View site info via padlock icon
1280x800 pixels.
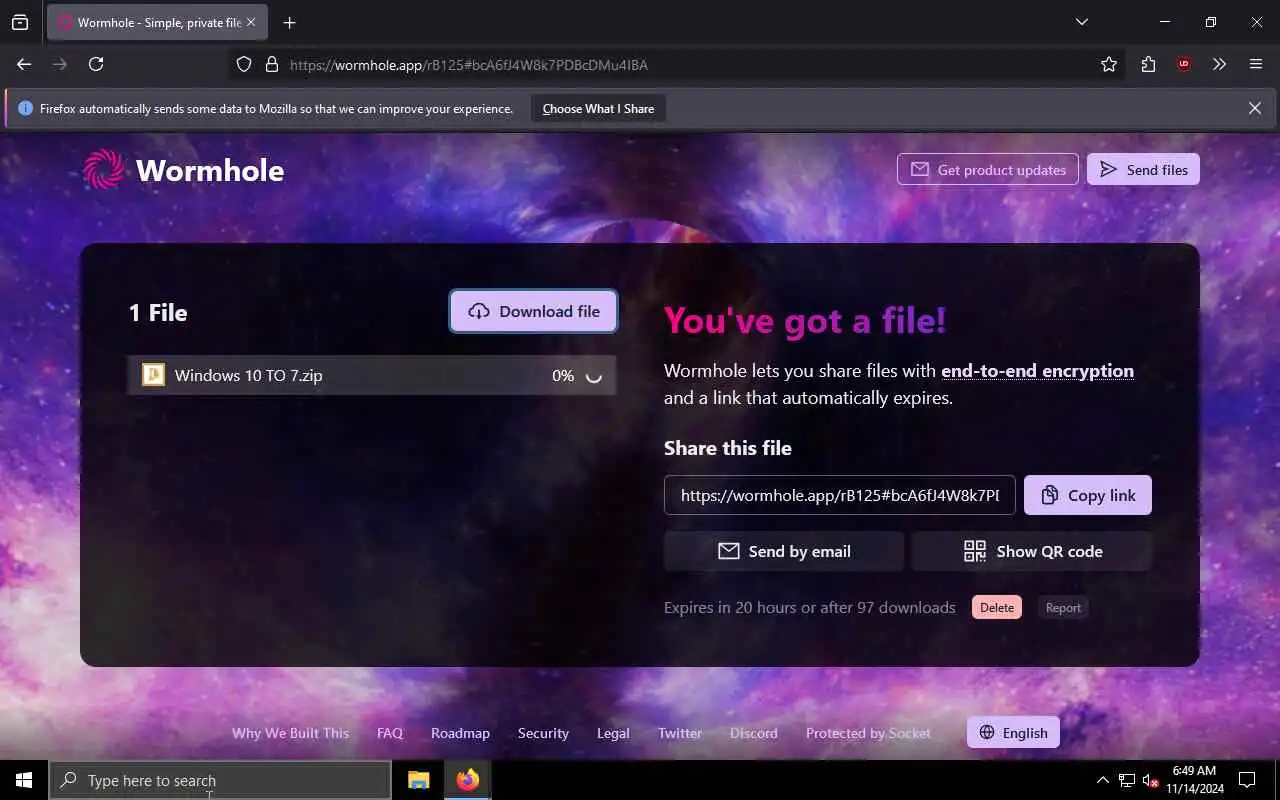(271, 64)
